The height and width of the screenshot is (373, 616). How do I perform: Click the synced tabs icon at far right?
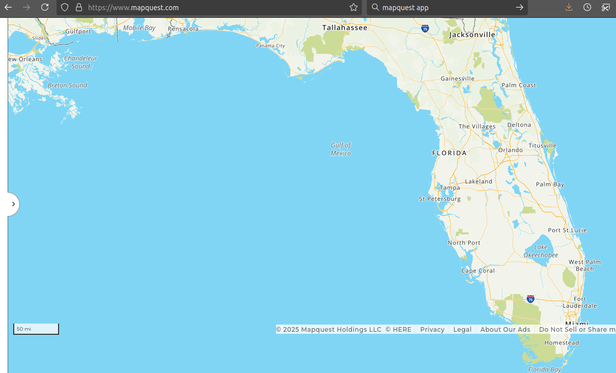pyautogui.click(x=605, y=7)
